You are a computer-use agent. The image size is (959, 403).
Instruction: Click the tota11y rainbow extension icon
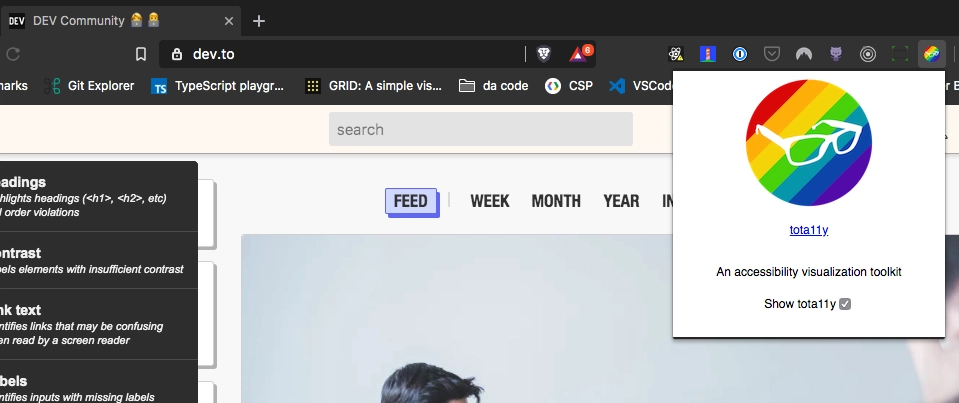(x=931, y=54)
